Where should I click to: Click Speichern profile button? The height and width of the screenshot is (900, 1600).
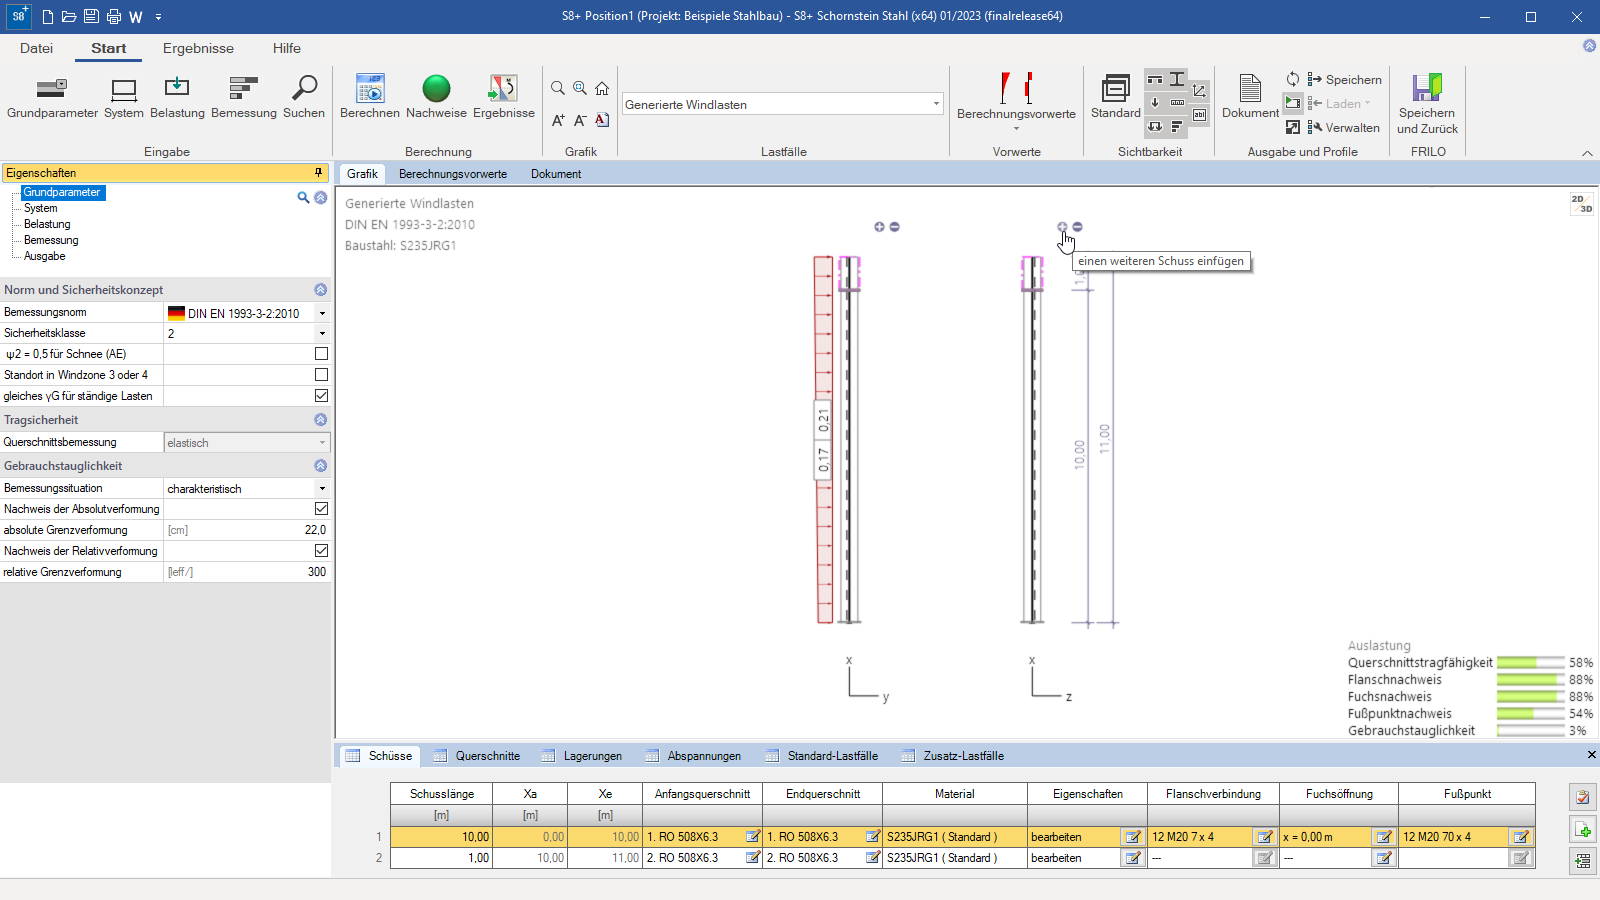pos(1345,80)
